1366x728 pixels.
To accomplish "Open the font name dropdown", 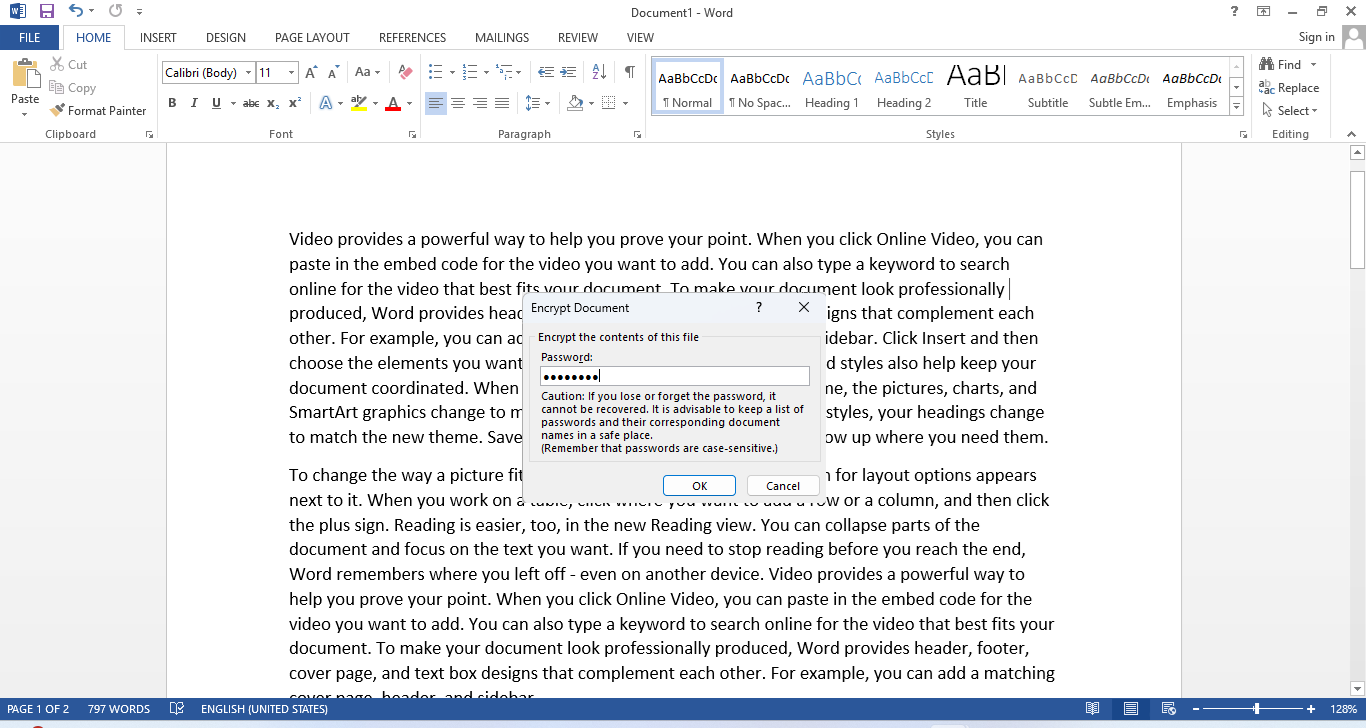I will click(x=247, y=73).
